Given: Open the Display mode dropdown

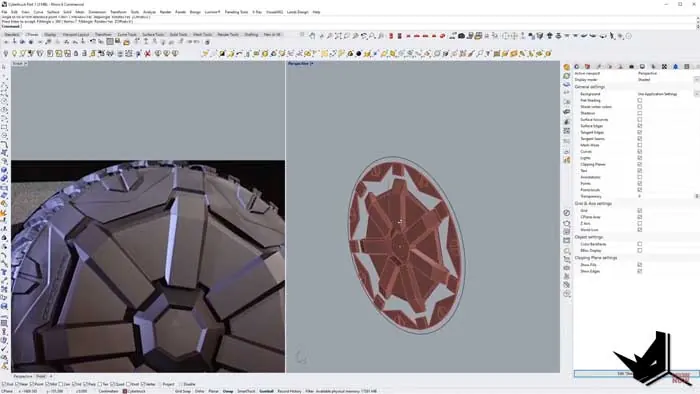Looking at the screenshot, I should [x=696, y=79].
